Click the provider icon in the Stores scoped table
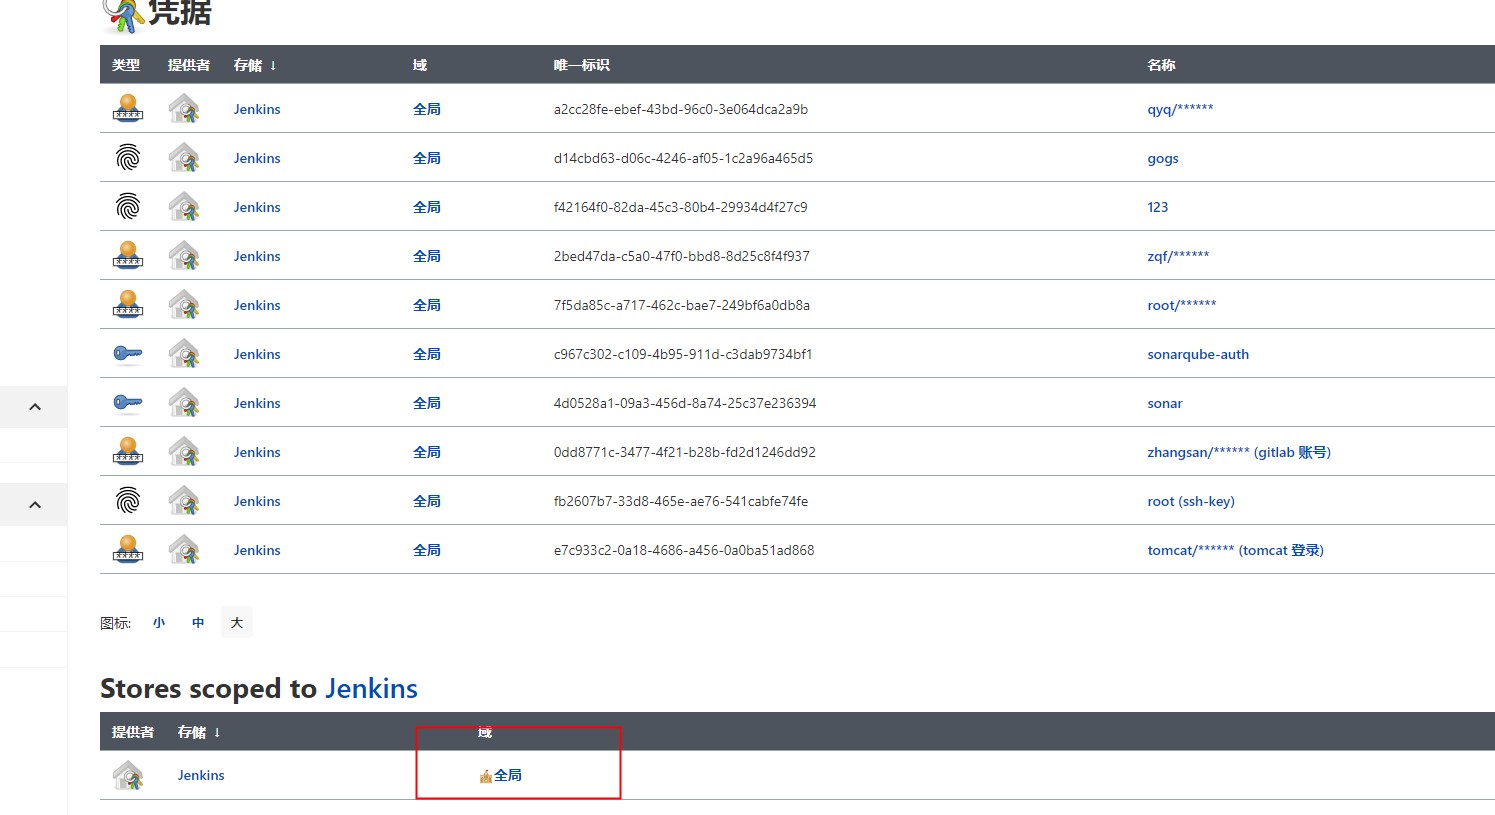The width and height of the screenshot is (1495, 815). 128,775
